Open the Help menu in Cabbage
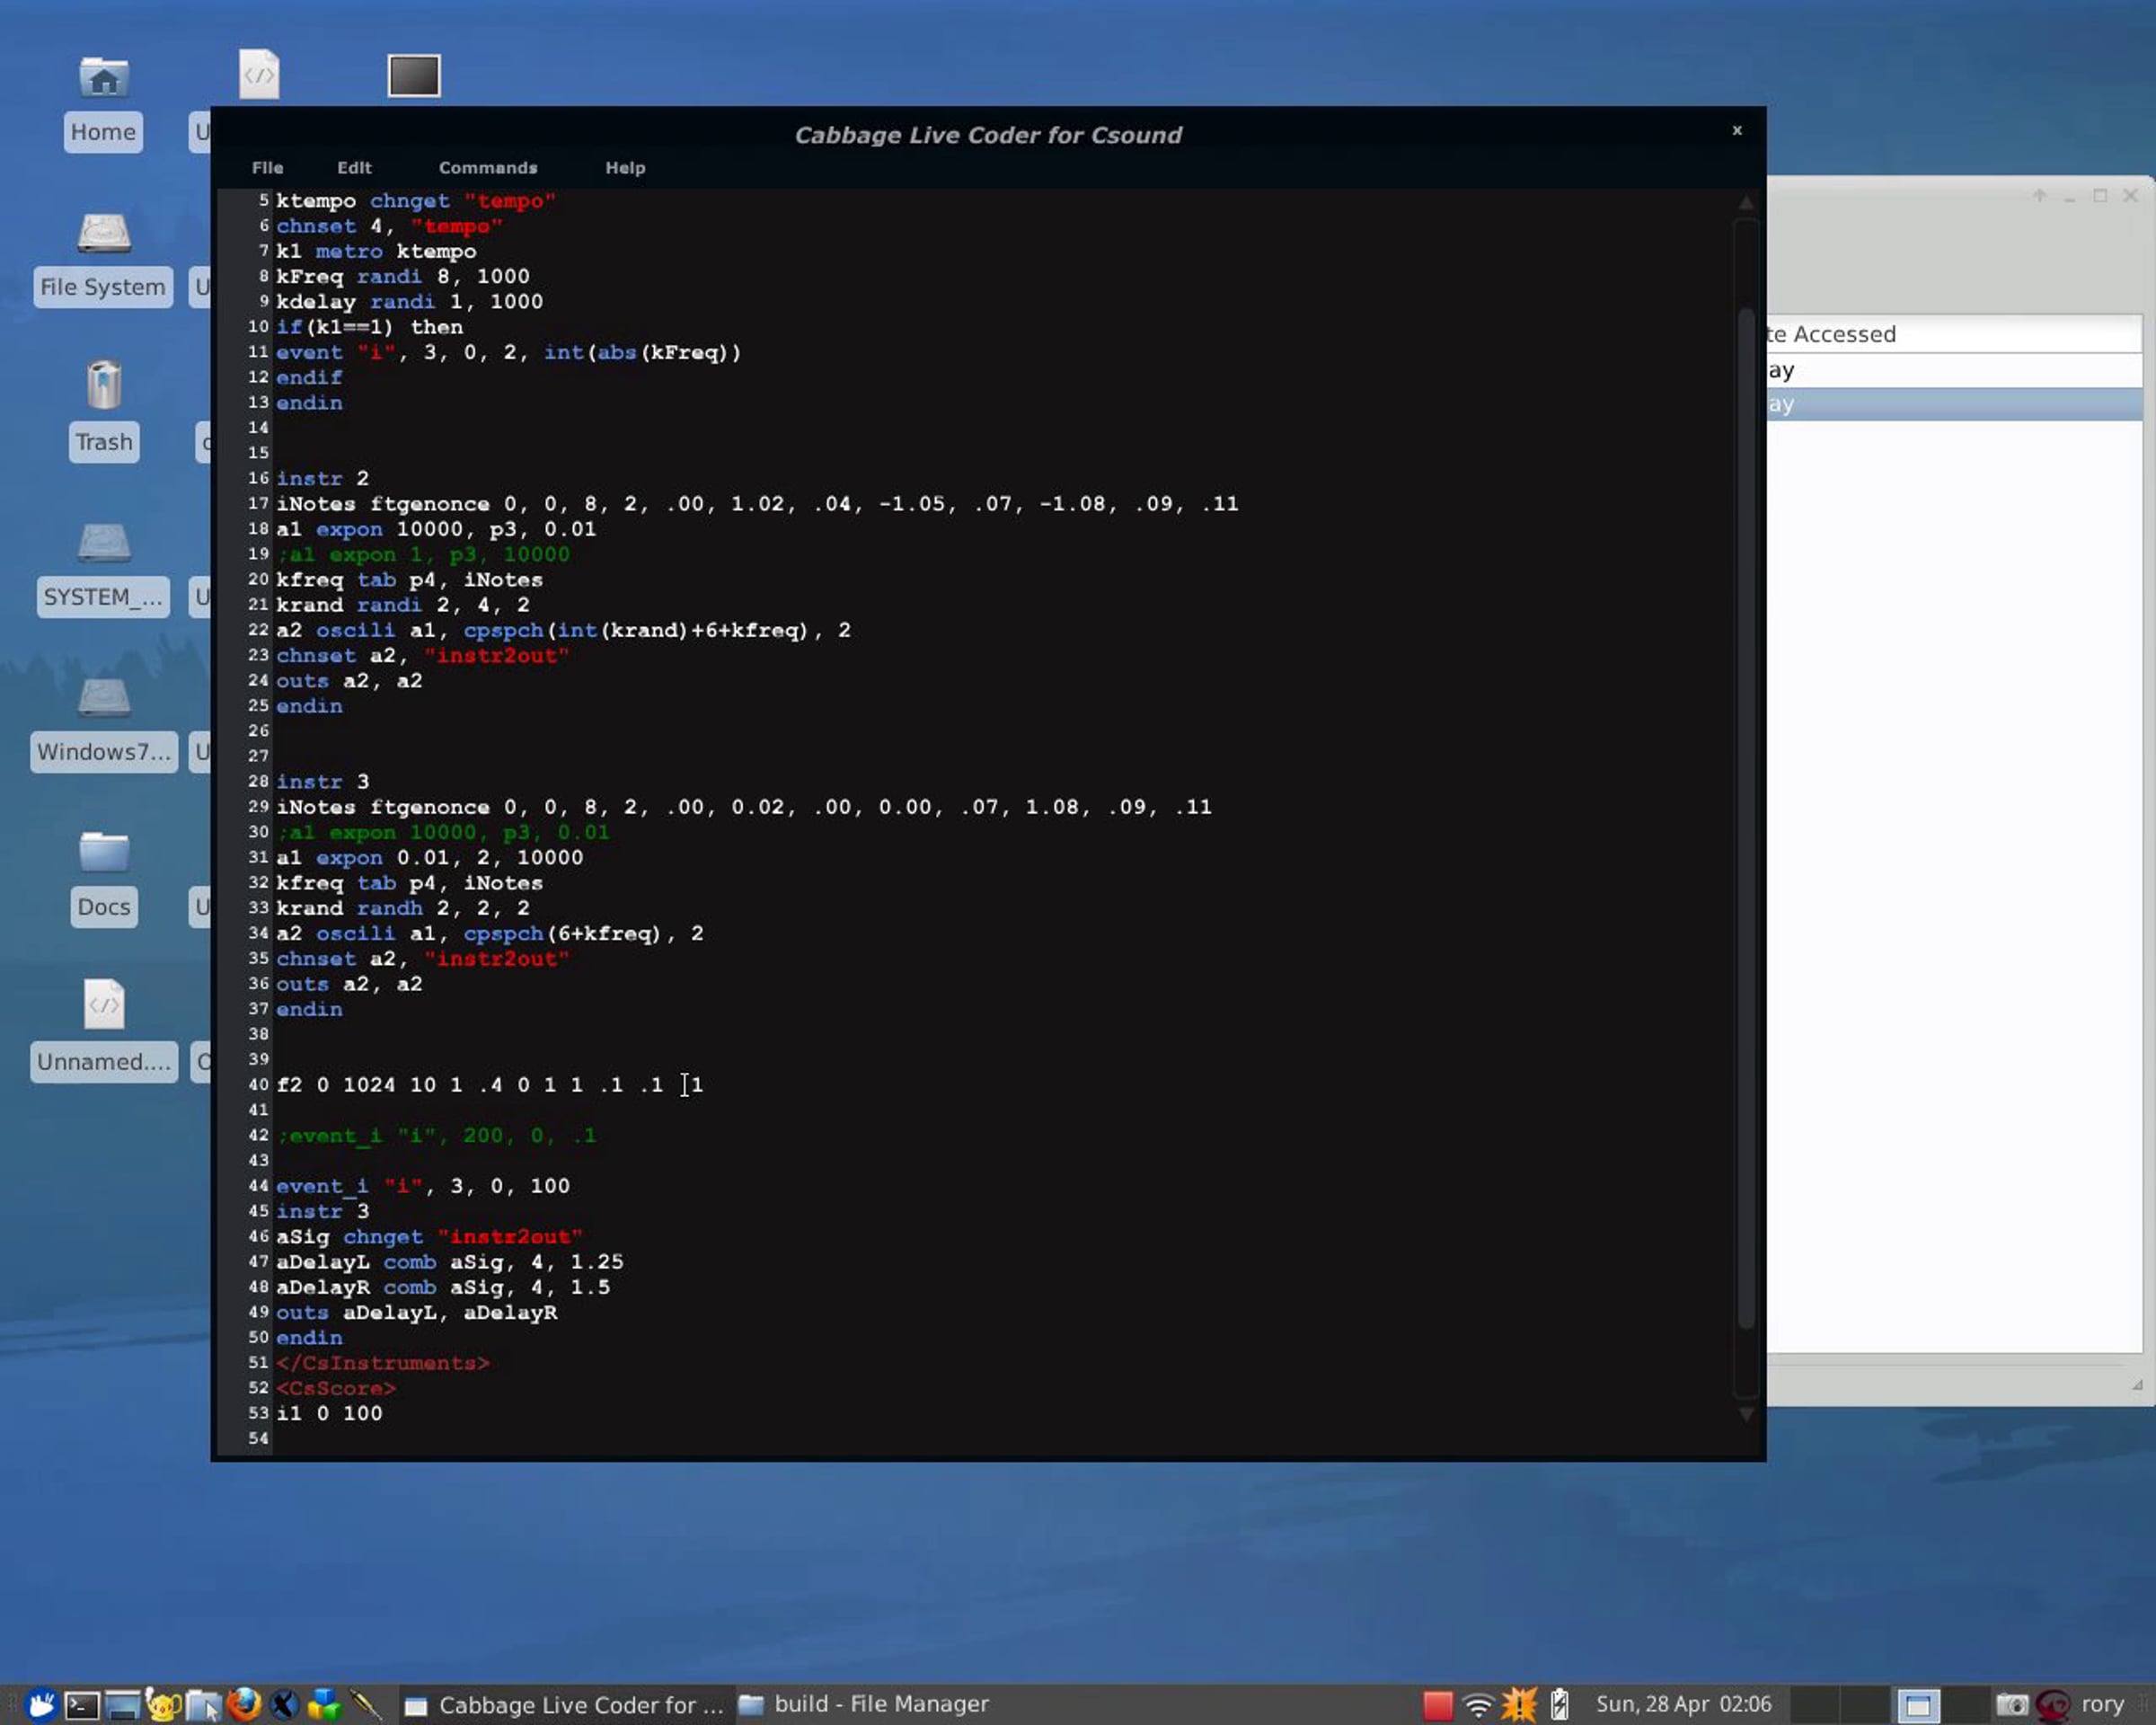This screenshot has width=2156, height=1725. (625, 168)
